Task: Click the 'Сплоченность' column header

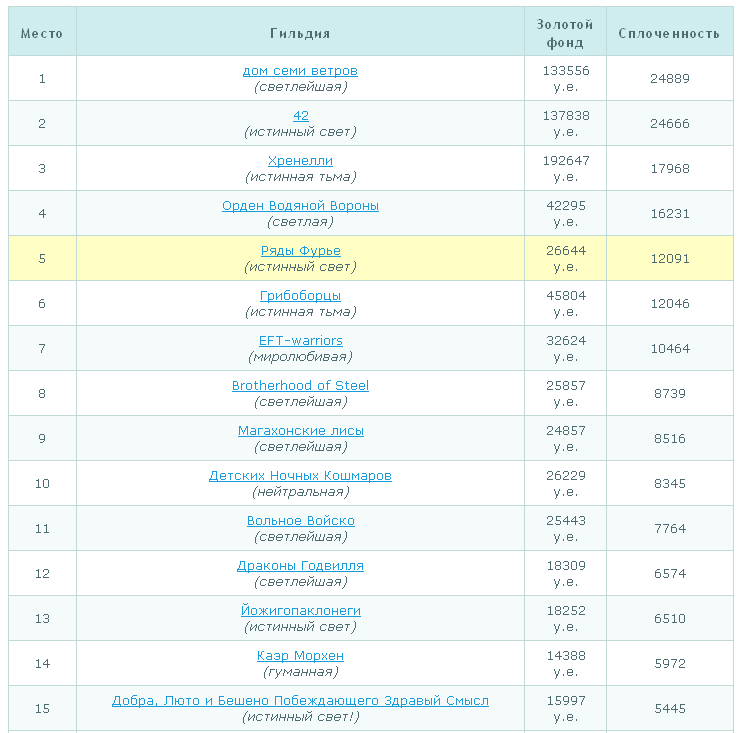Action: coord(669,33)
